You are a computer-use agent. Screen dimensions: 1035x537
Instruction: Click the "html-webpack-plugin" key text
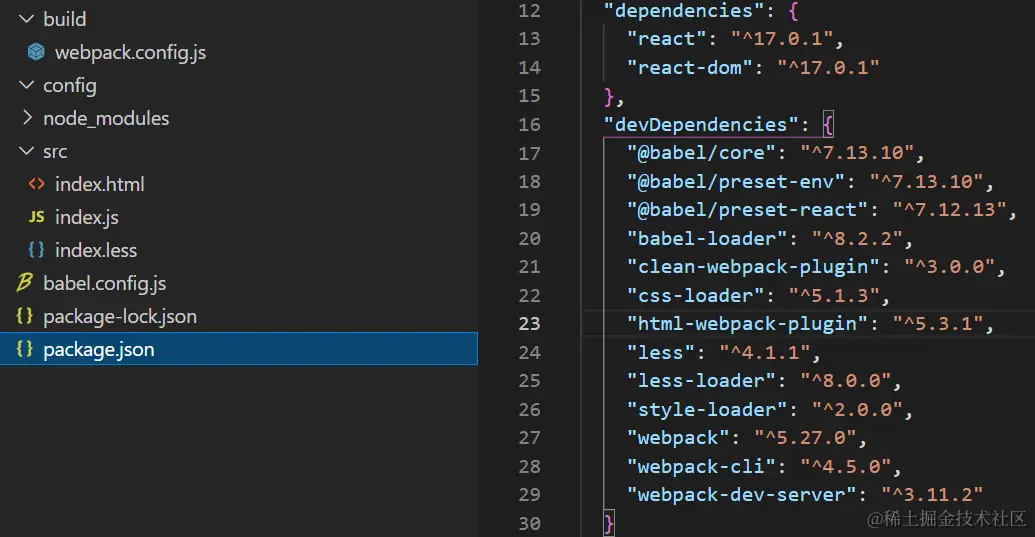pyautogui.click(x=748, y=324)
